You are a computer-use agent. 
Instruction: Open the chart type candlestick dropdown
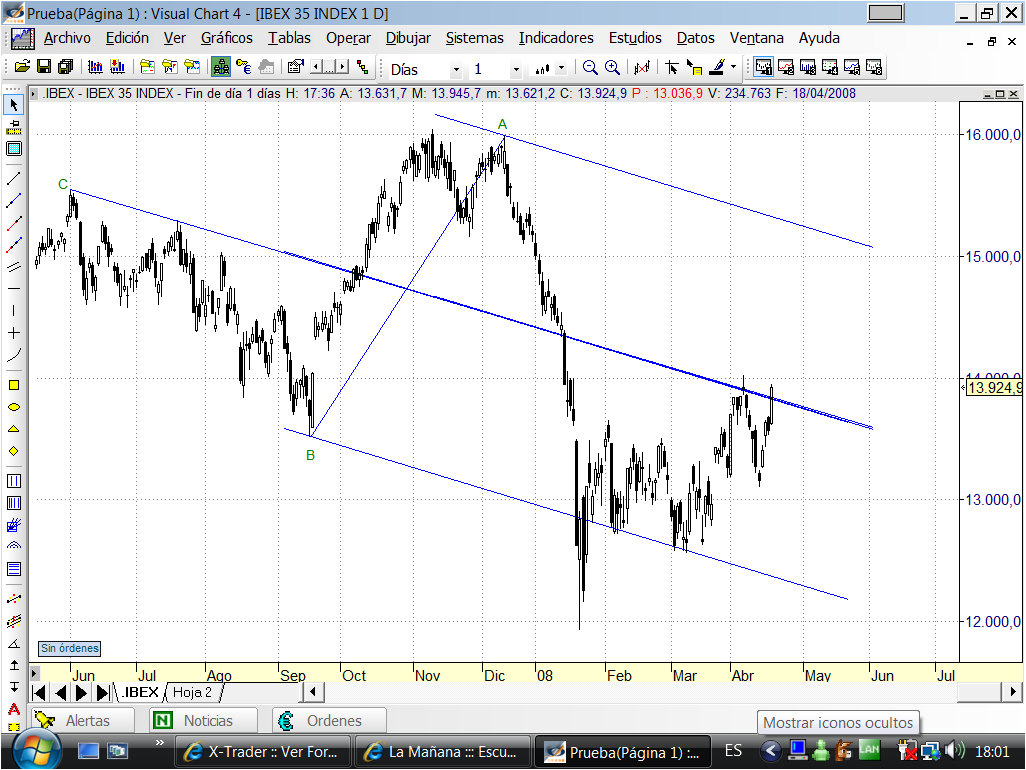pyautogui.click(x=561, y=67)
